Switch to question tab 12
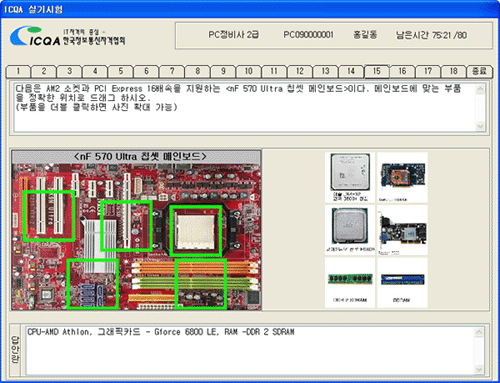Screen dimensions: 500x383 pos(300,71)
